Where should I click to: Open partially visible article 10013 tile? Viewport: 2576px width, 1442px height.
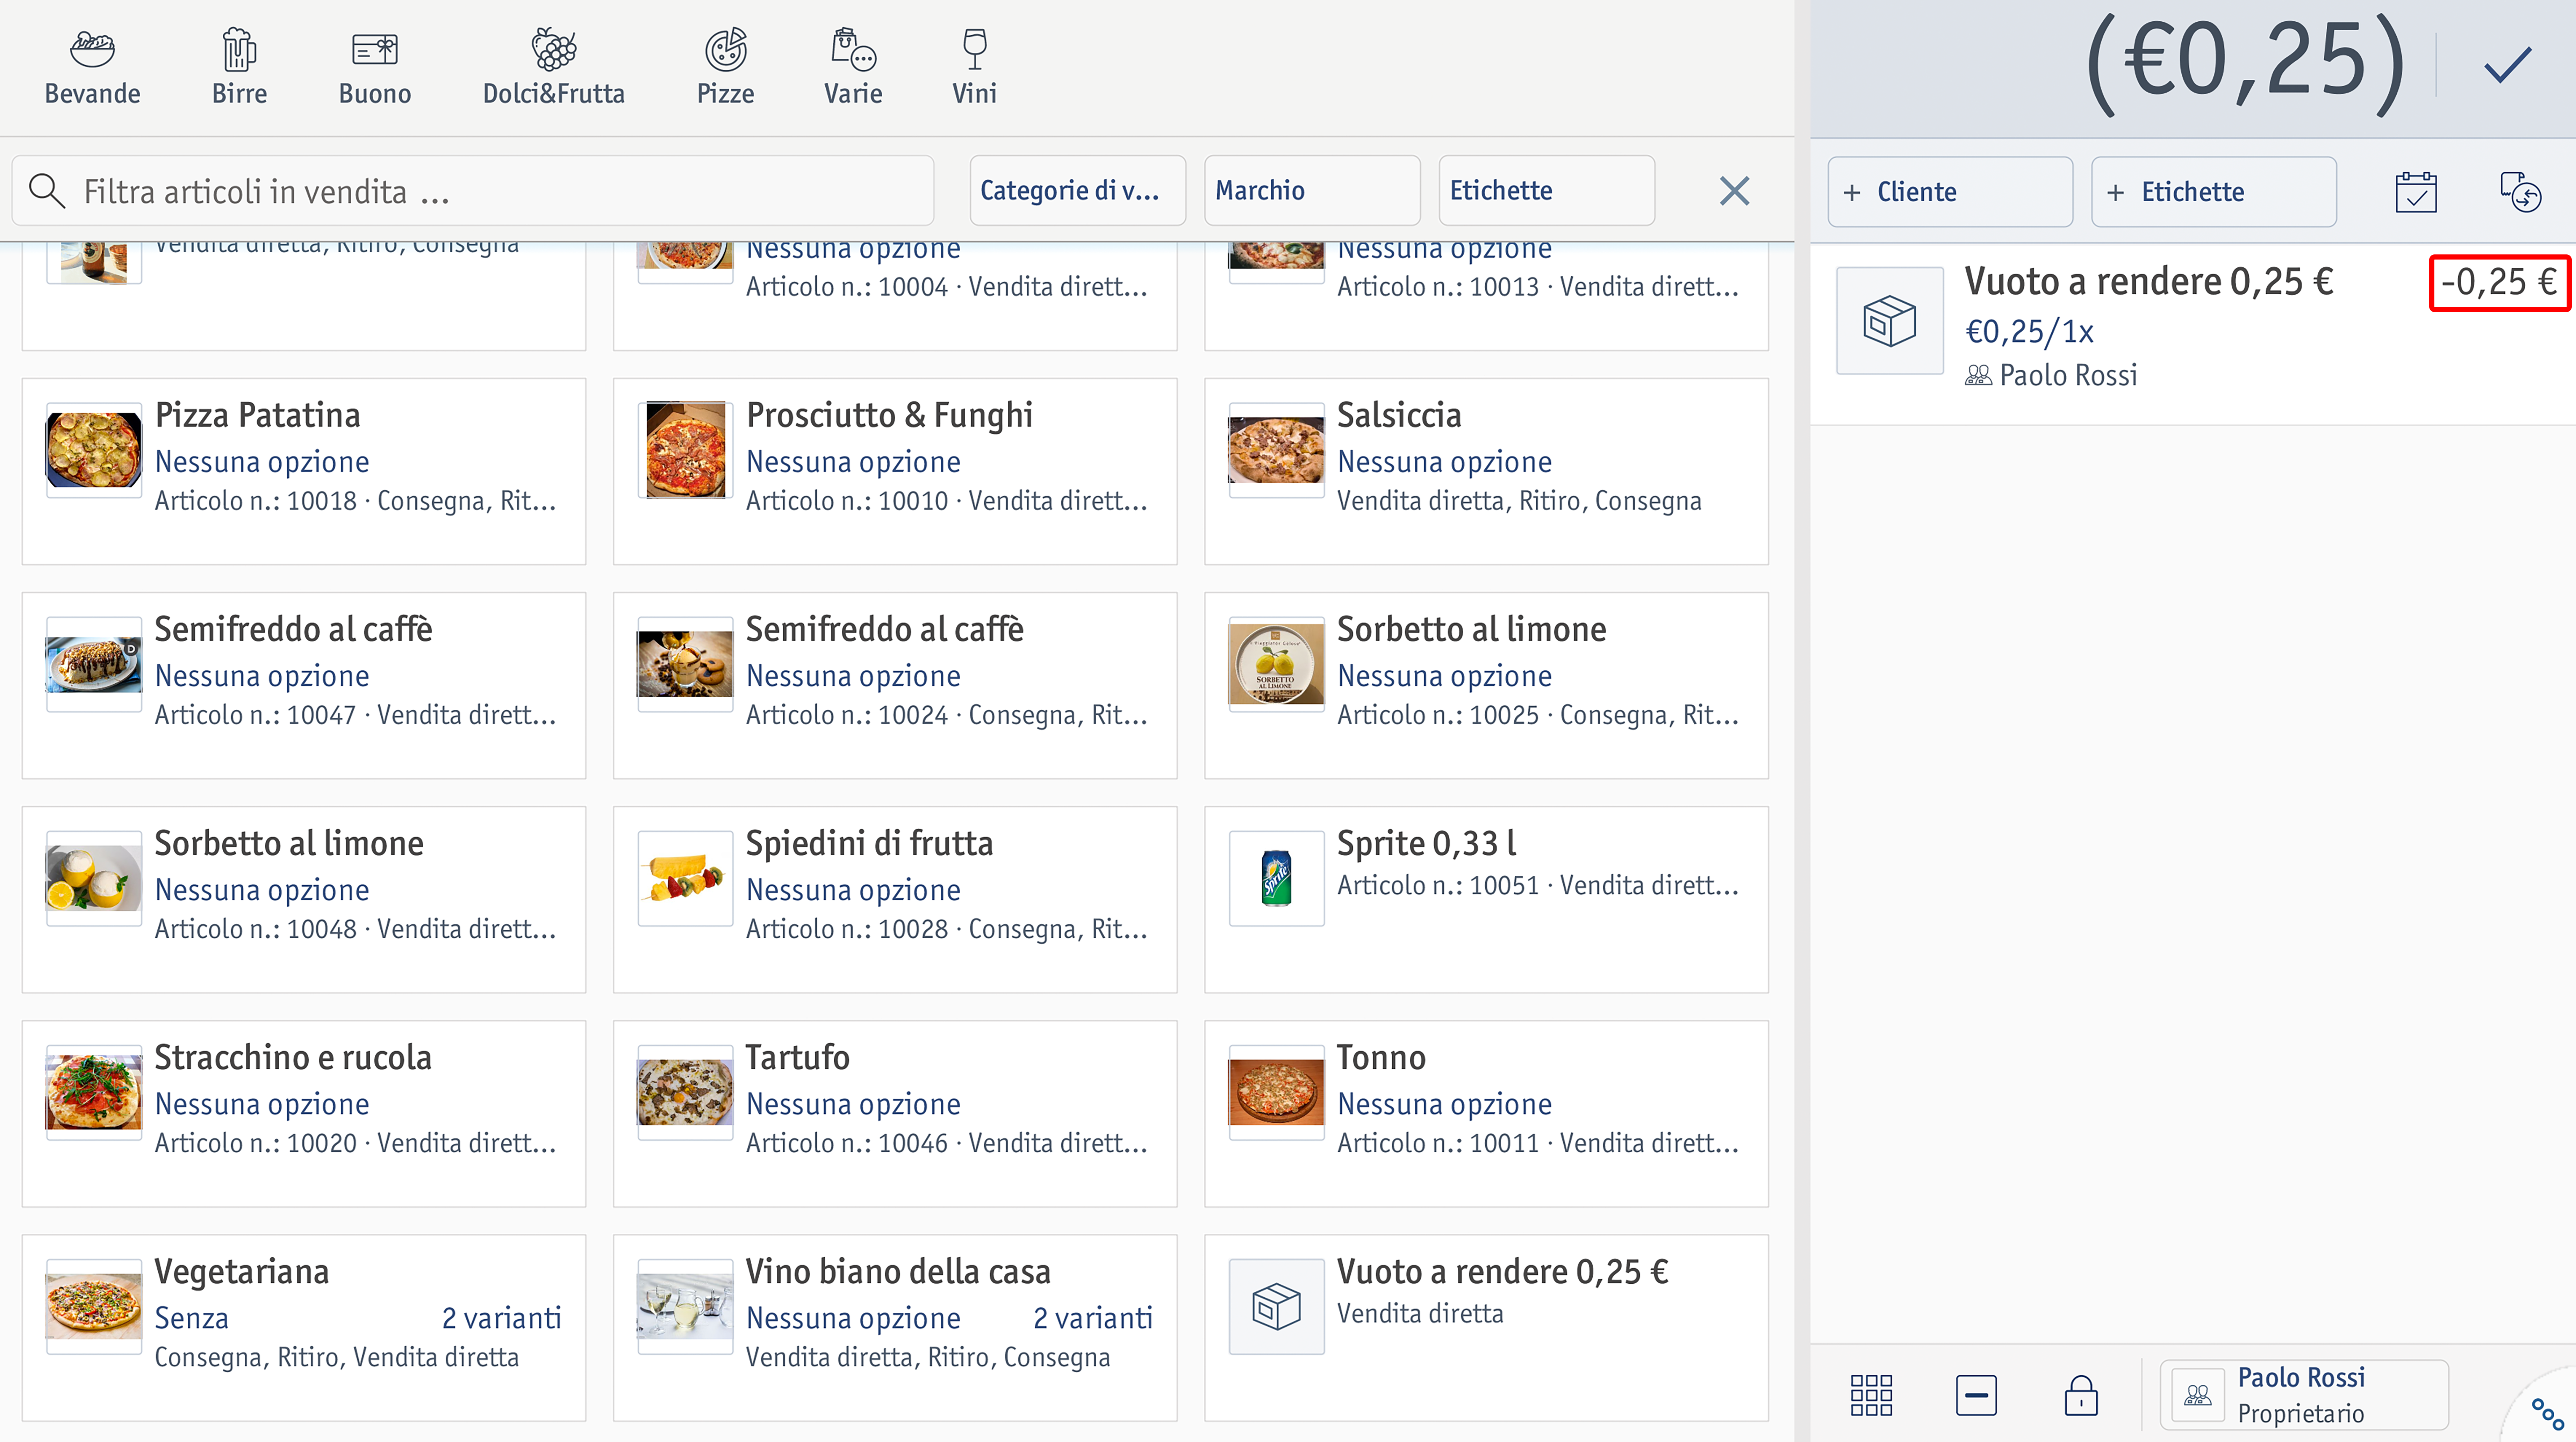[1486, 296]
